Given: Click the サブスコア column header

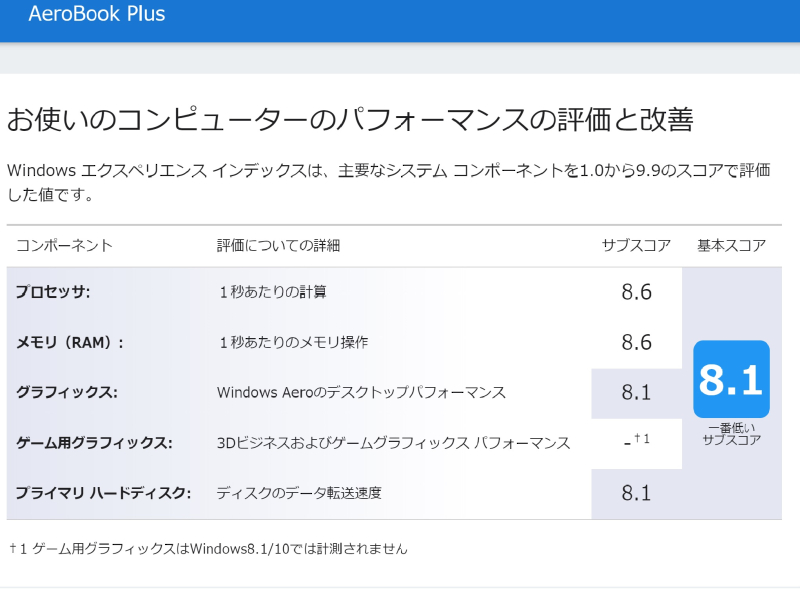Looking at the screenshot, I should tap(636, 246).
